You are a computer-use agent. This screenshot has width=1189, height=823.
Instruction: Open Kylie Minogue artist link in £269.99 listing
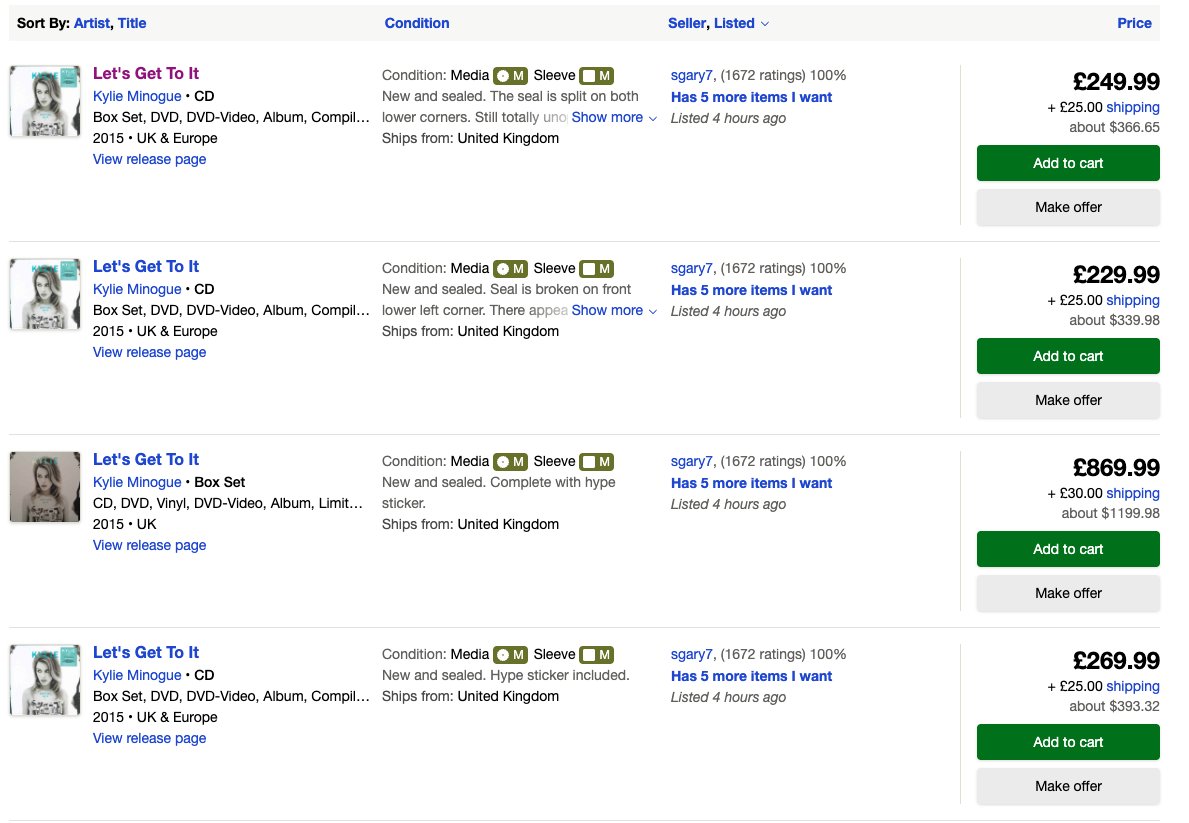coord(136,675)
